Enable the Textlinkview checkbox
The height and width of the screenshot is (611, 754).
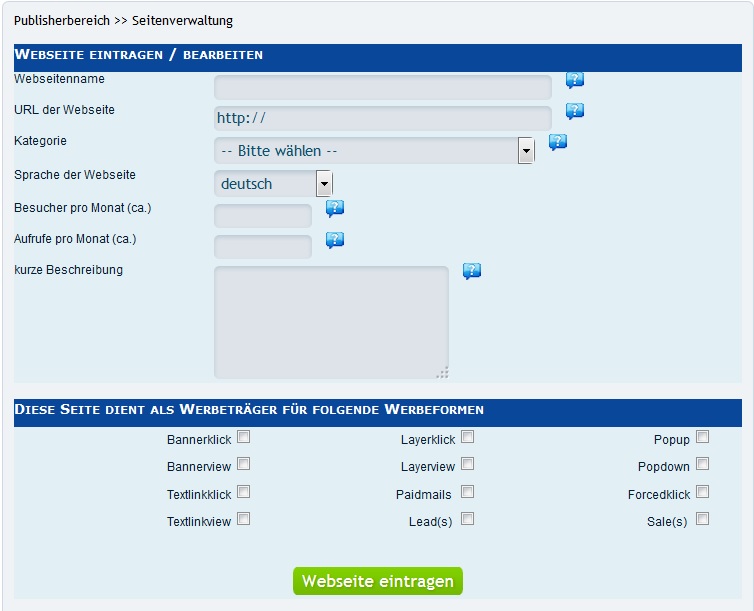[244, 519]
